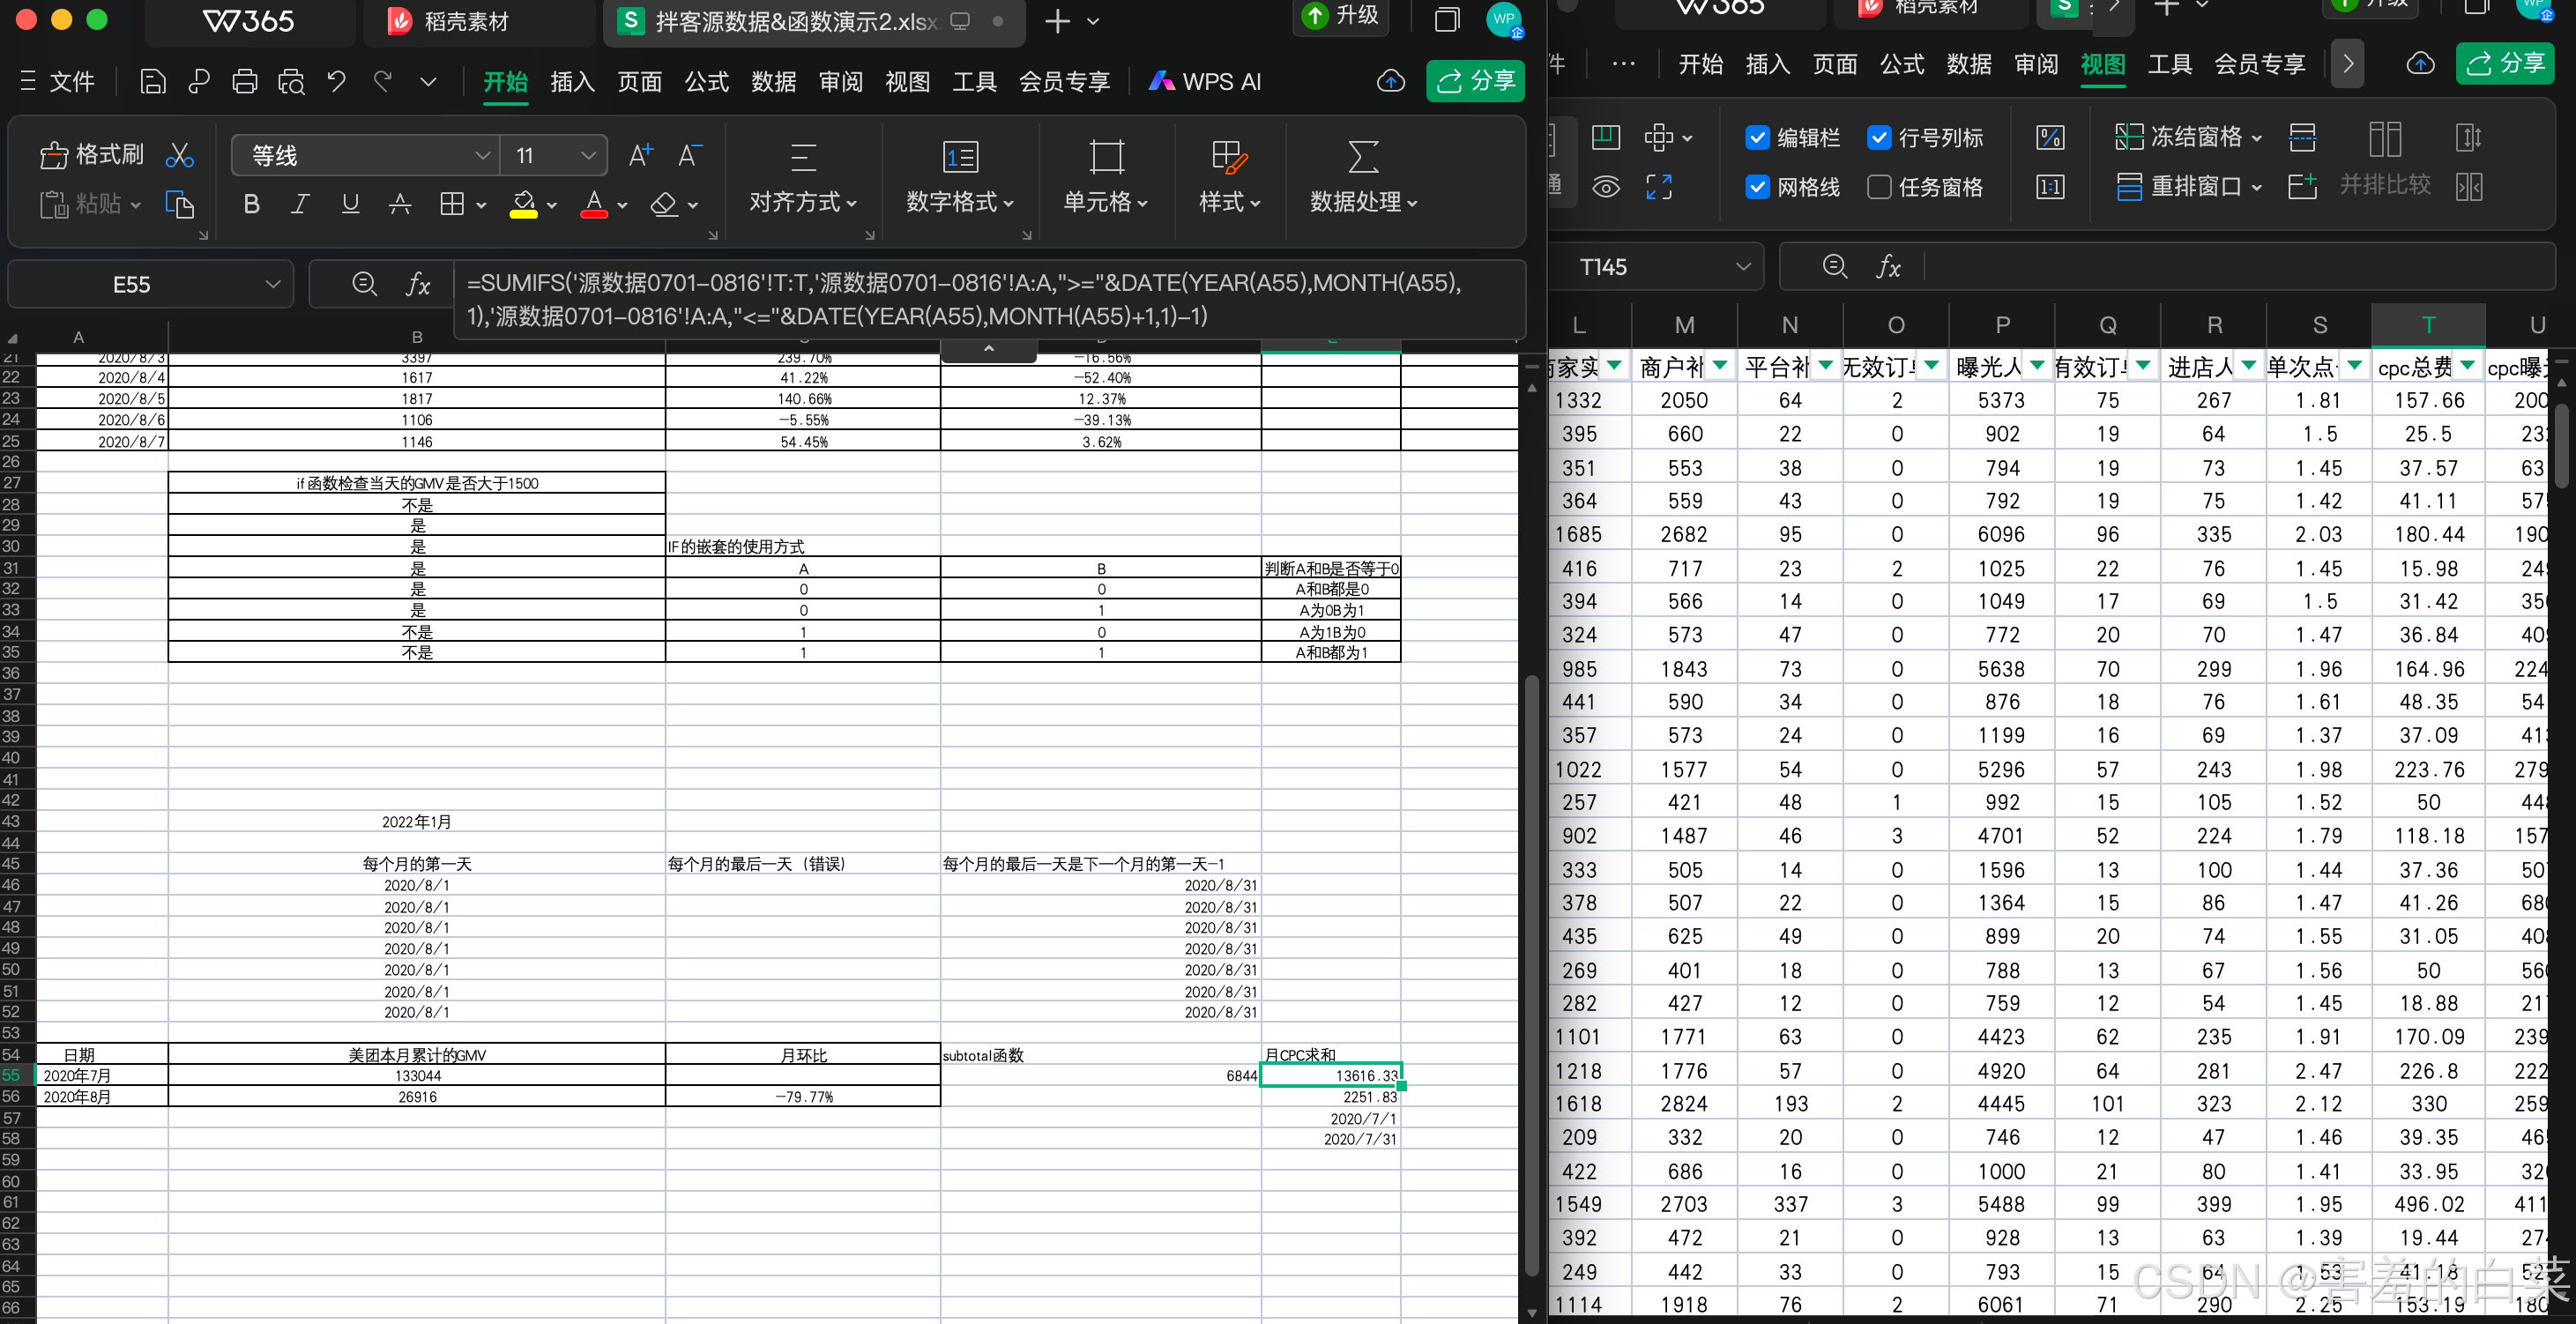Select column T header
The image size is (2576, 1324).
point(2427,325)
